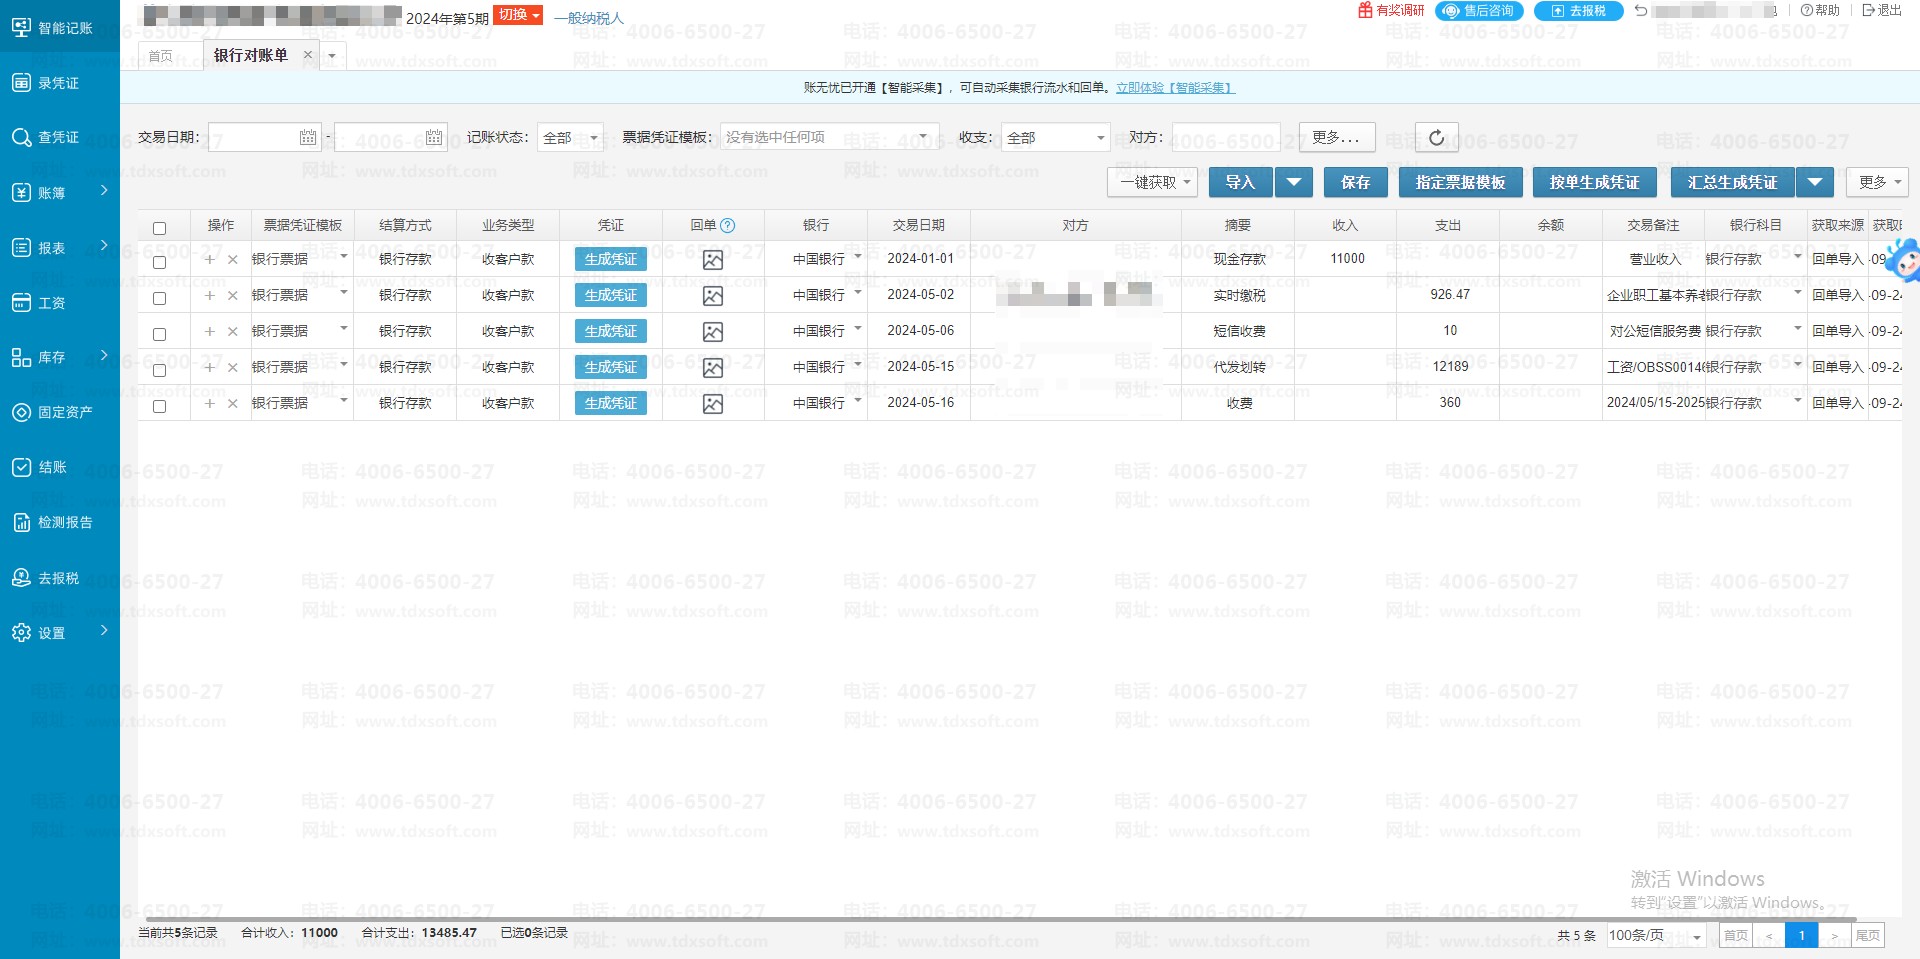1920x959 pixels.
Task: View receipt image for the 2024-05-02 row
Action: tap(712, 296)
